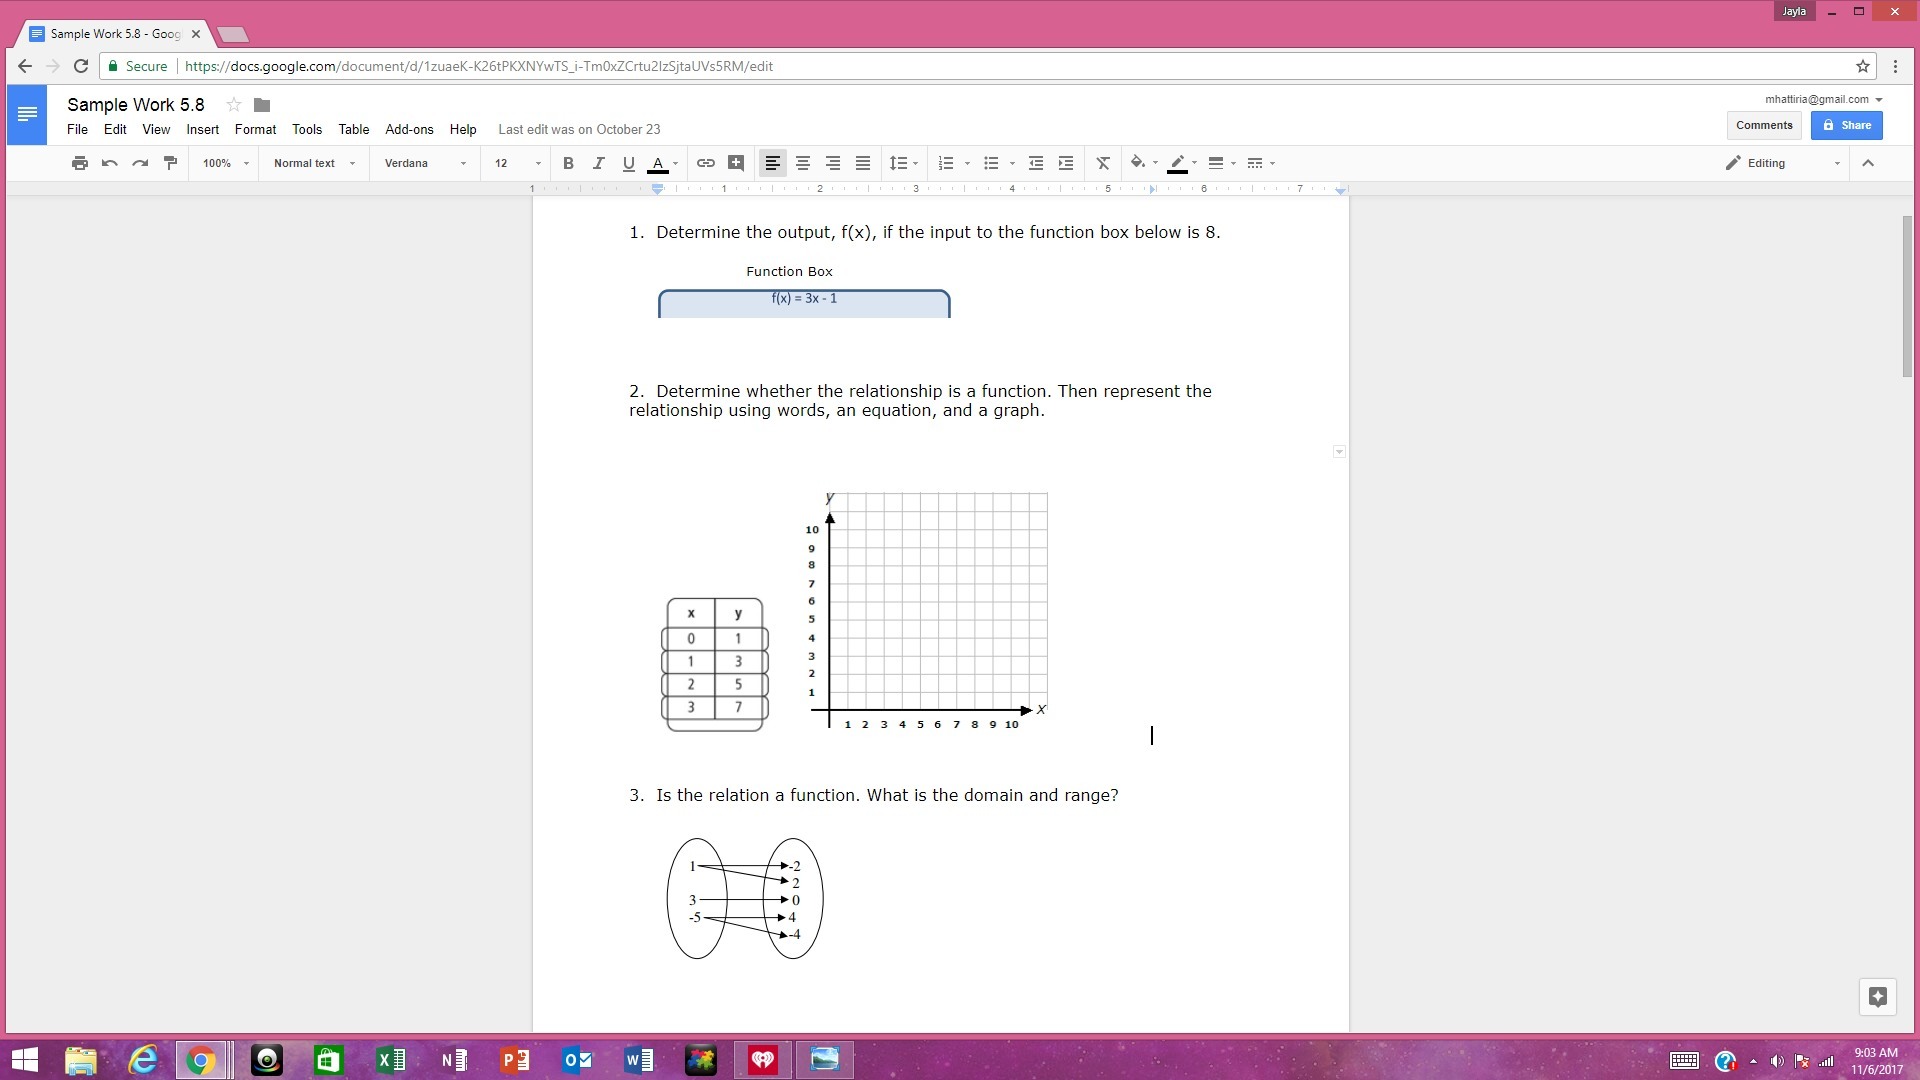Screen dimensions: 1920x1080
Task: Open the 100% zoom dropdown
Action: [x=225, y=163]
